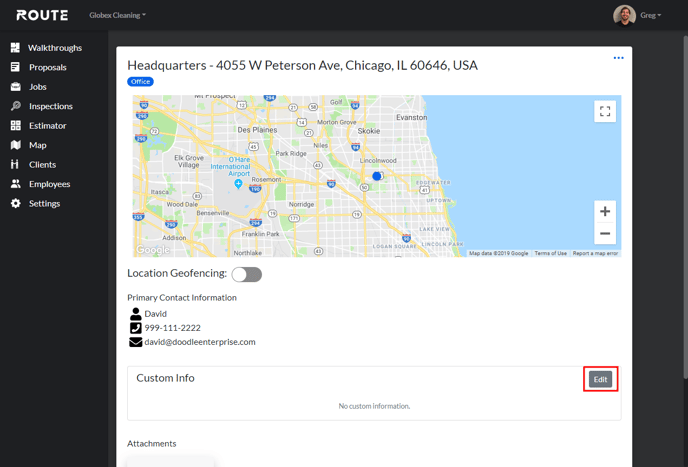Image resolution: width=688 pixels, height=467 pixels.
Task: Click the contact person icon beside David
Action: tap(136, 314)
